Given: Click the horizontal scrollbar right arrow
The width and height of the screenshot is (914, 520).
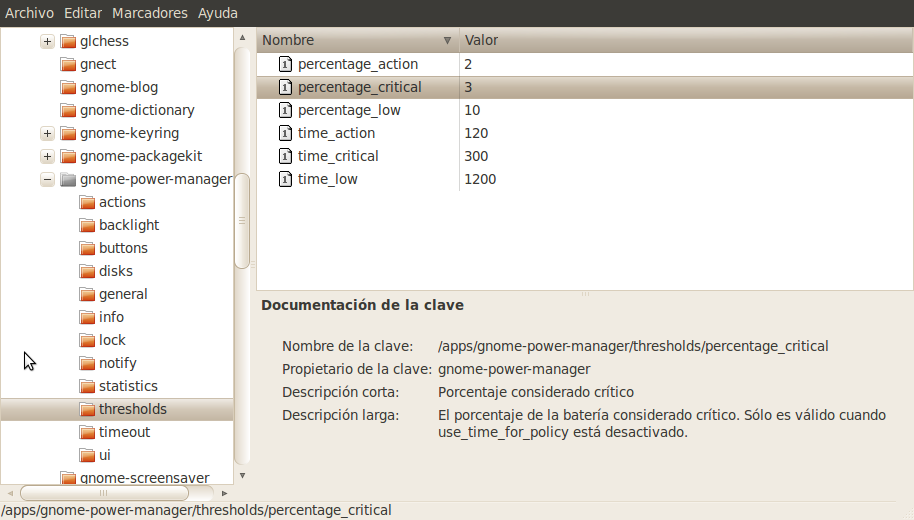Looking at the screenshot, I should tap(224, 493).
